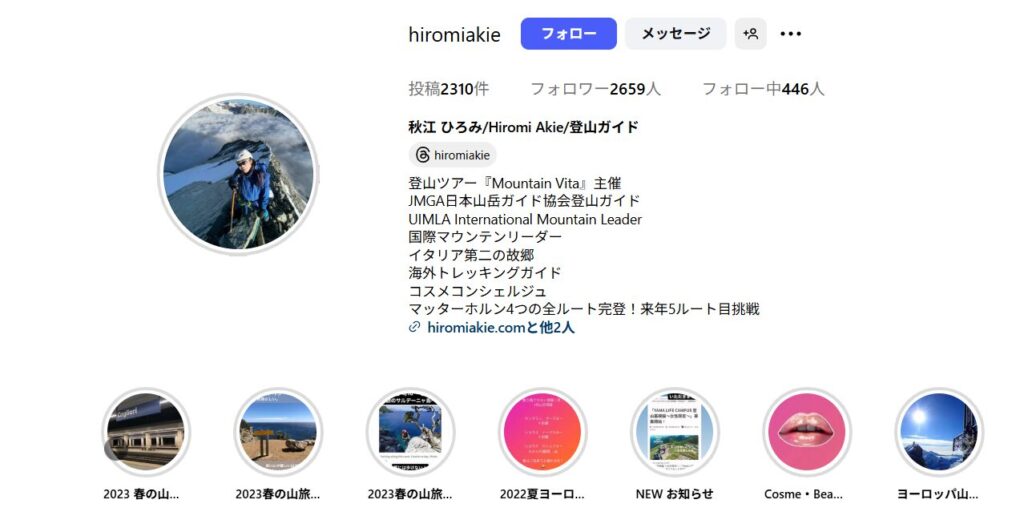The width and height of the screenshot is (1024, 532).
Task: Click the 秋江 ひろみ/Hiromi Akie display name
Action: point(524,127)
